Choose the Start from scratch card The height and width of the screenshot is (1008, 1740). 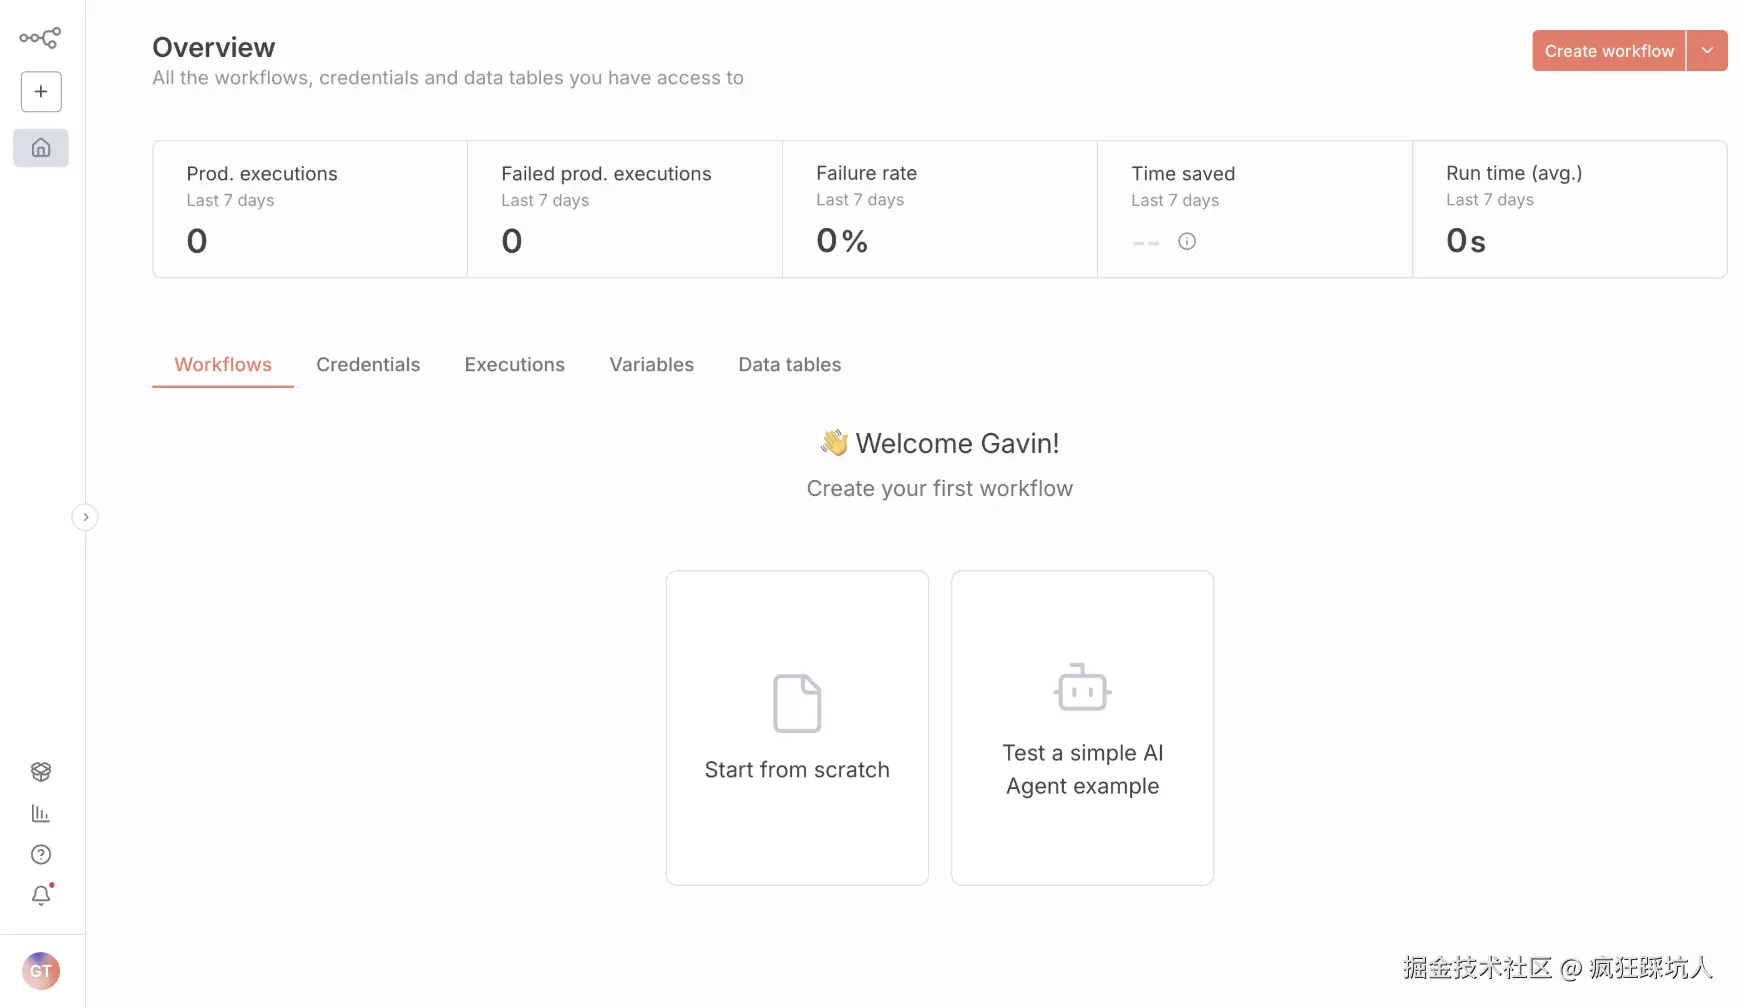tap(797, 727)
